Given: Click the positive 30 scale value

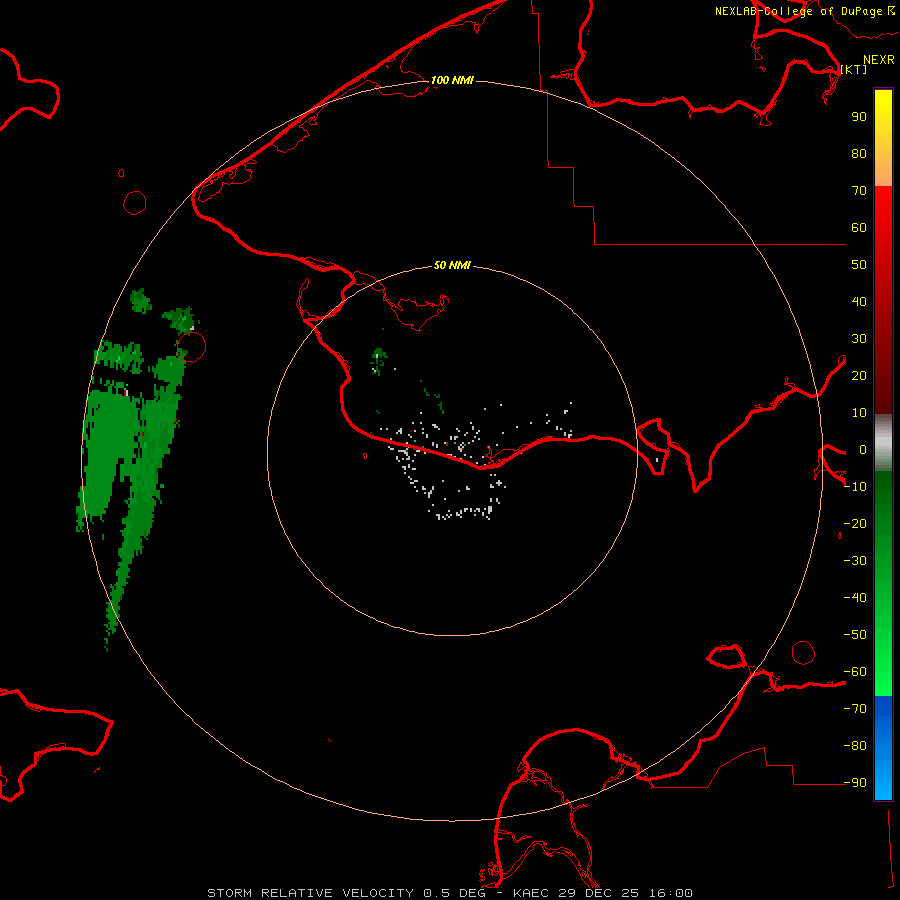Looking at the screenshot, I should coord(859,339).
